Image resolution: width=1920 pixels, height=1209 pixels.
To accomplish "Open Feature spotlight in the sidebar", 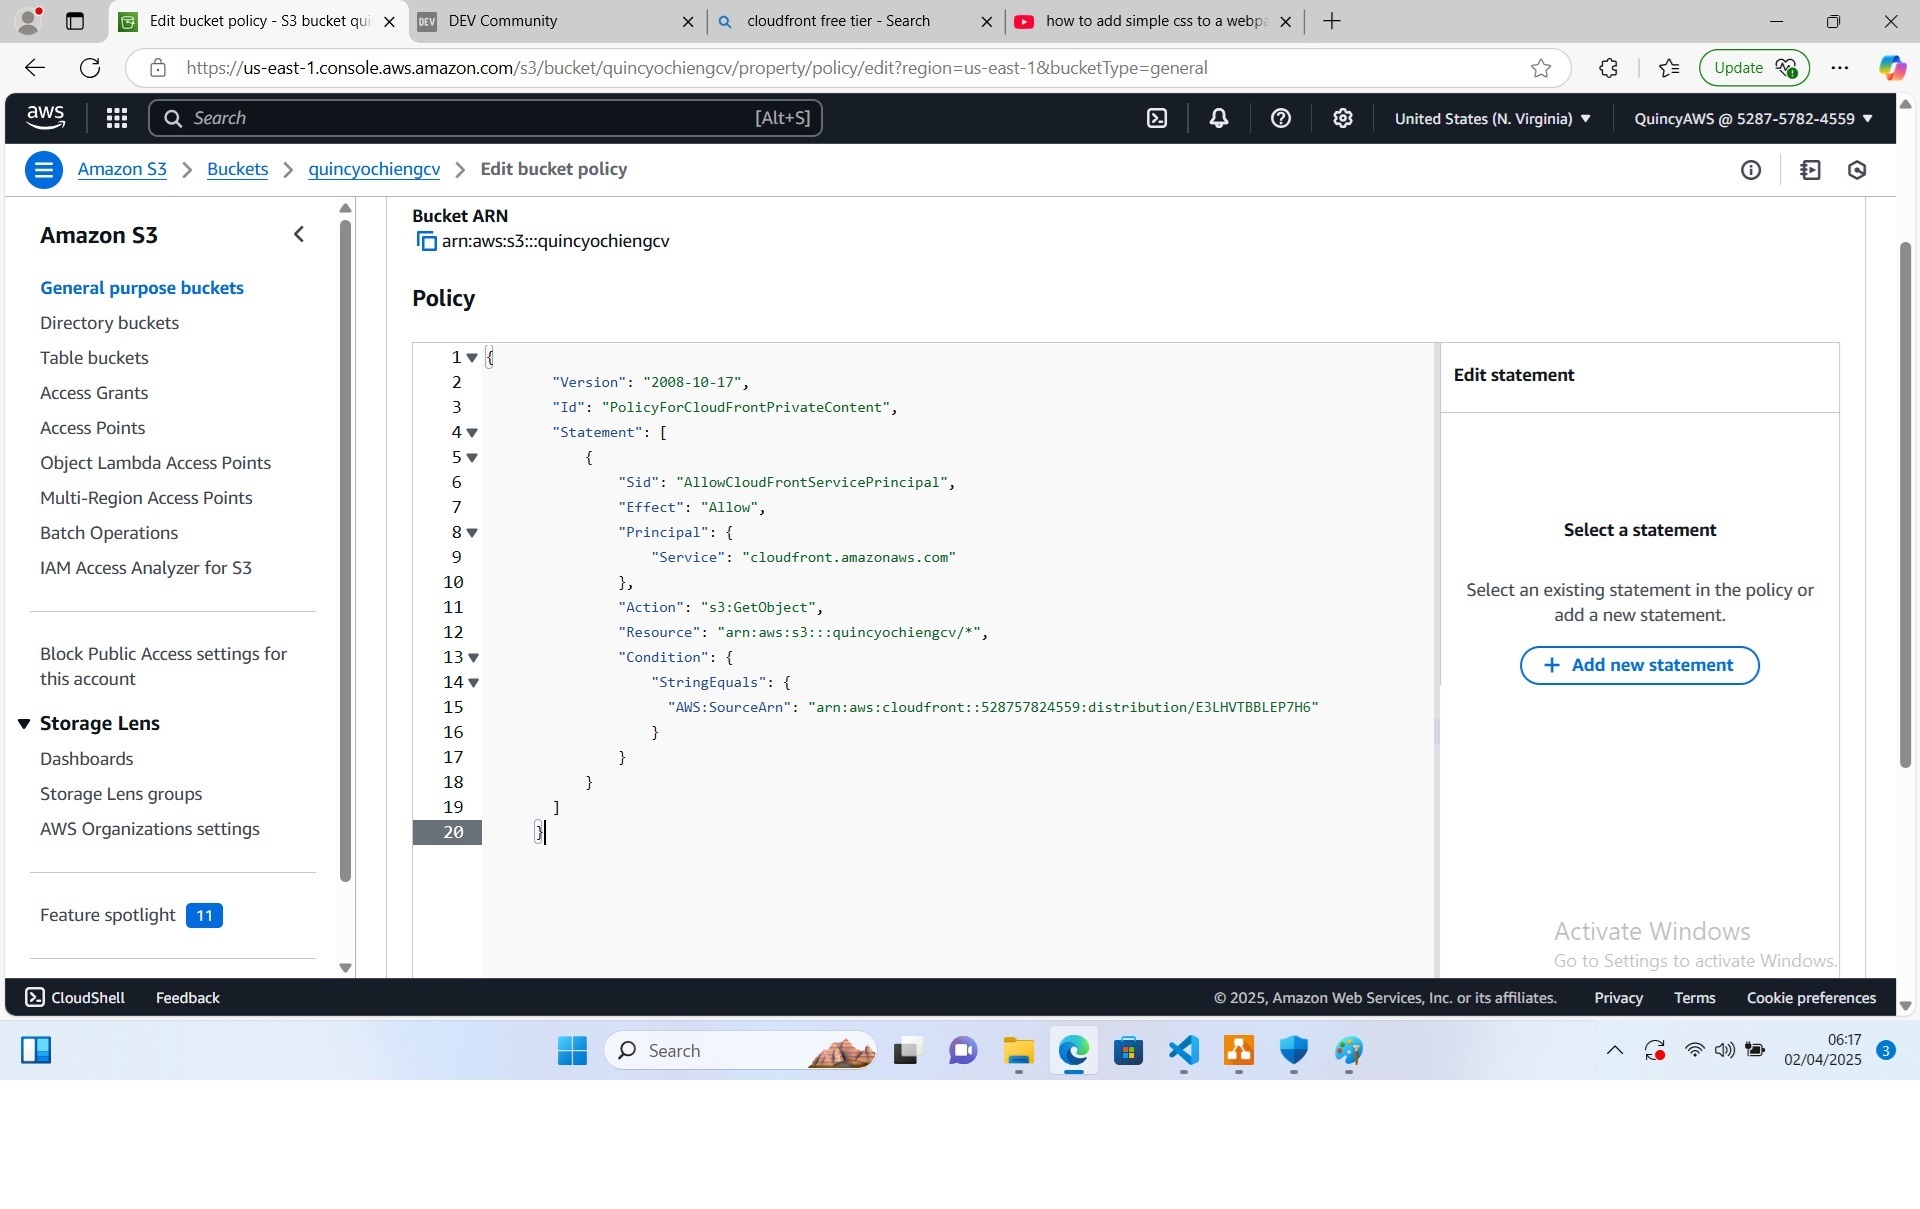I will [107, 915].
